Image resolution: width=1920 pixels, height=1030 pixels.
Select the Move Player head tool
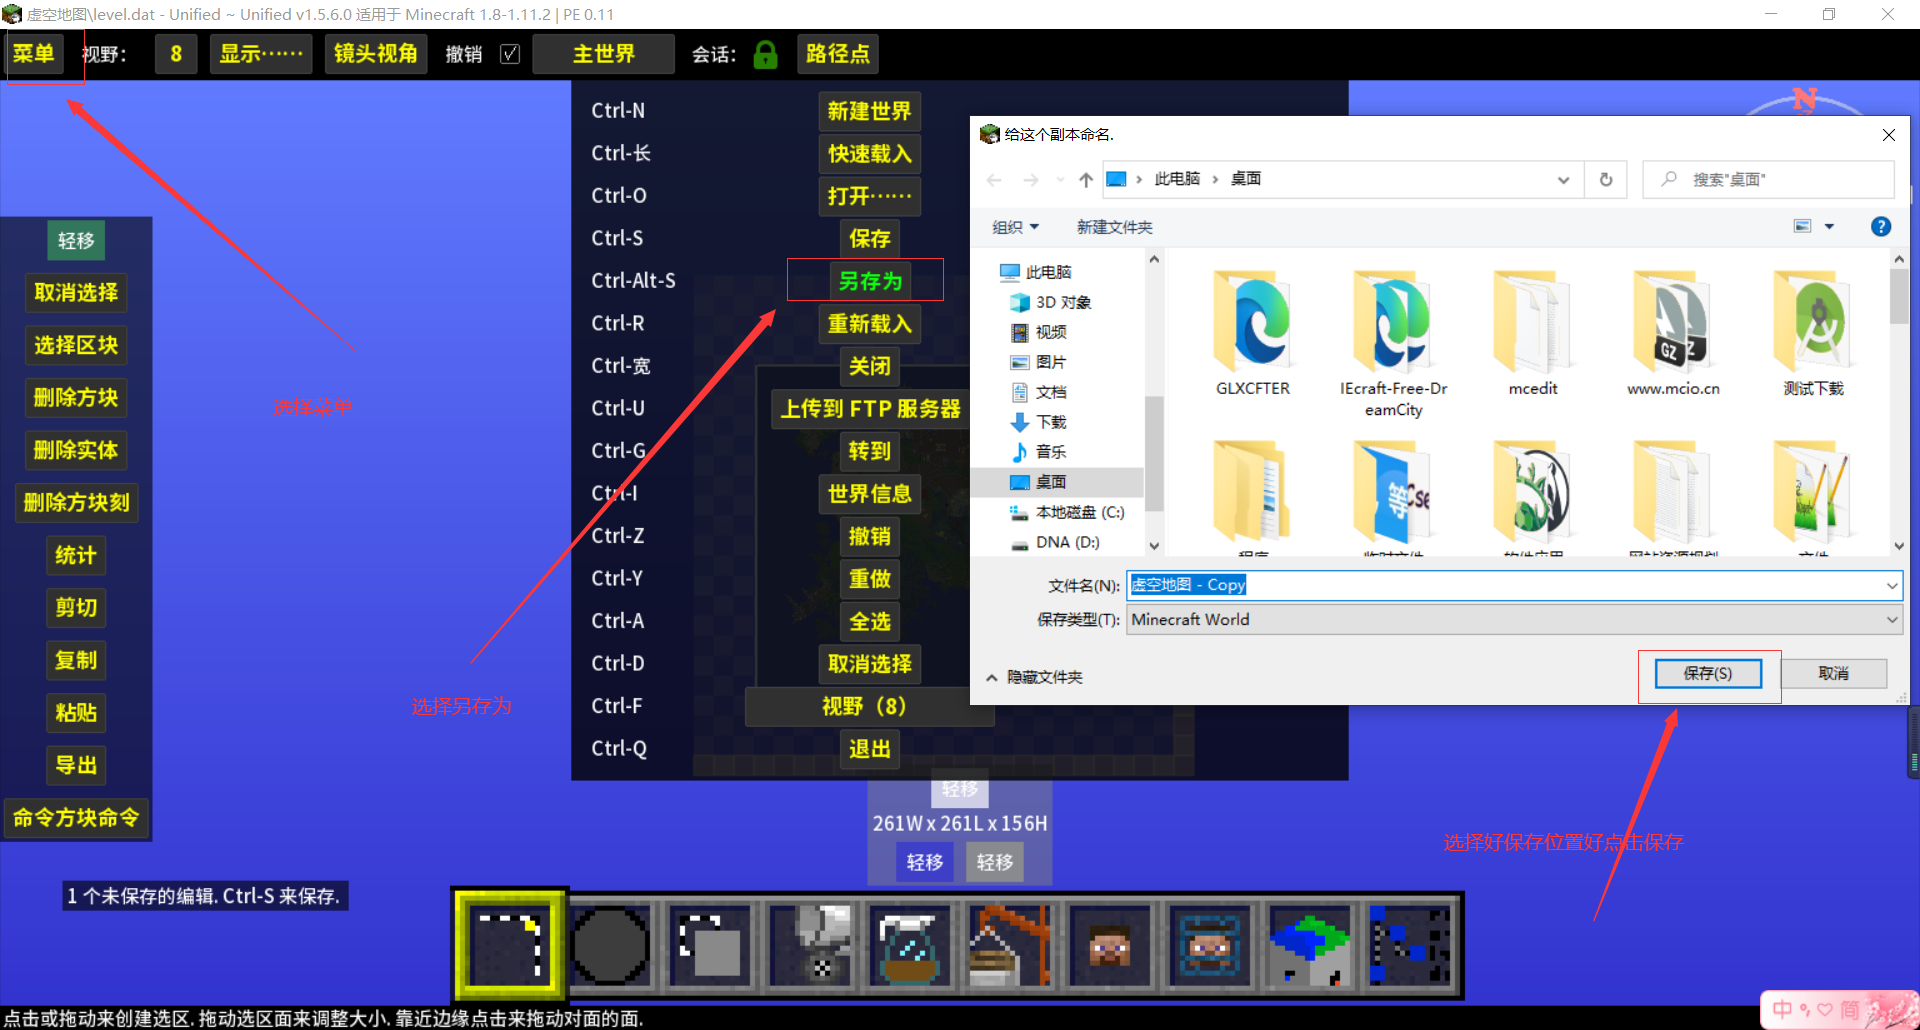(x=1109, y=945)
